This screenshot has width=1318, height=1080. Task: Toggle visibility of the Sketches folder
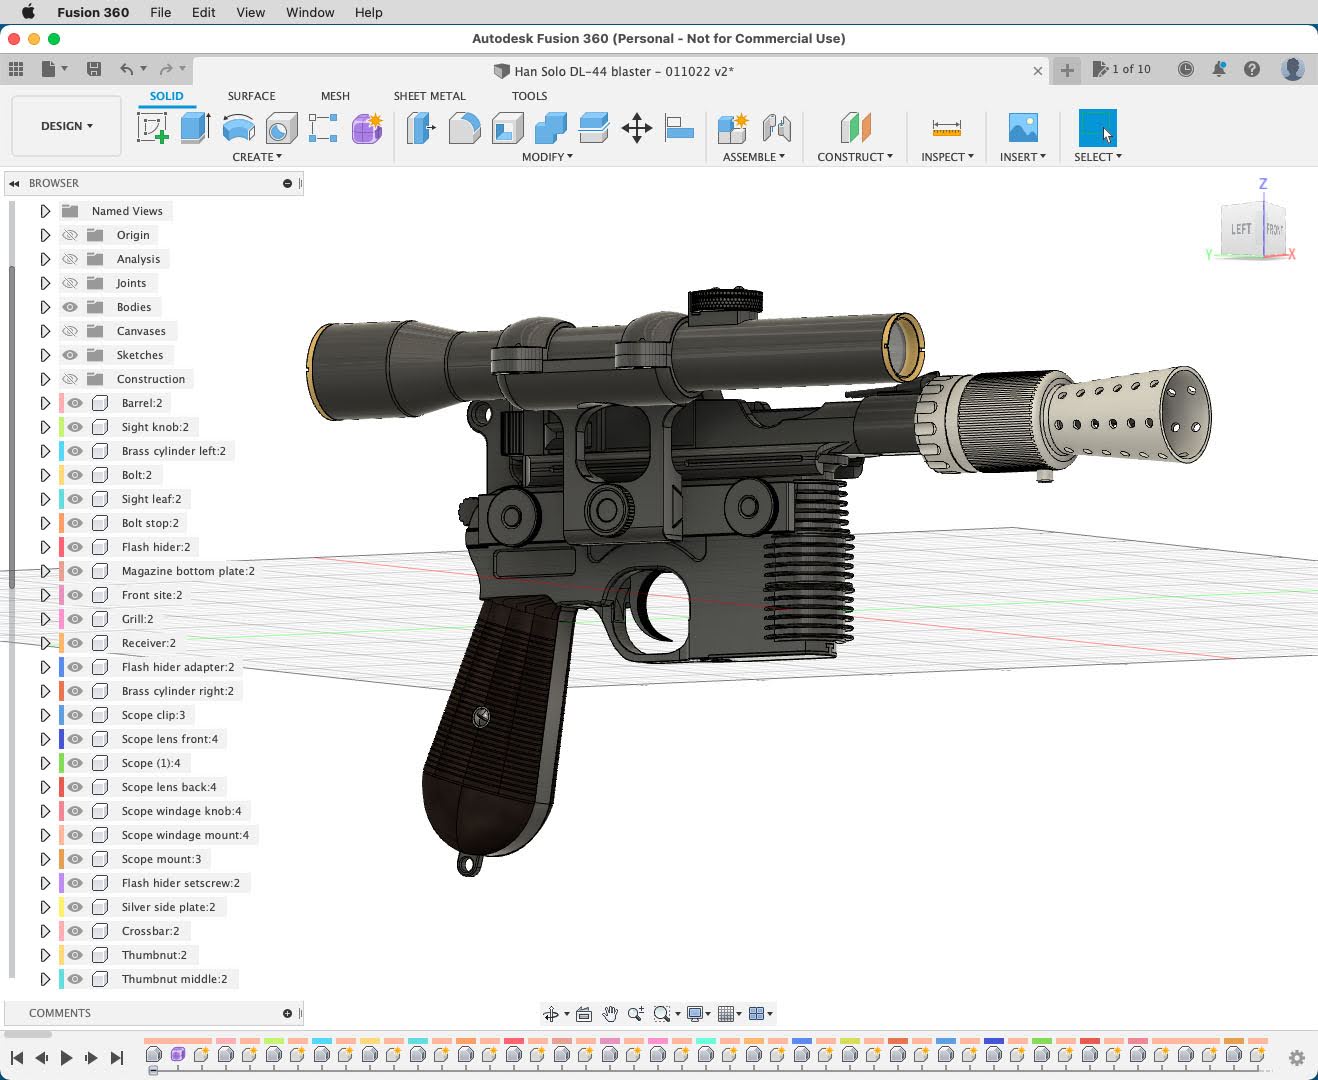(x=70, y=355)
